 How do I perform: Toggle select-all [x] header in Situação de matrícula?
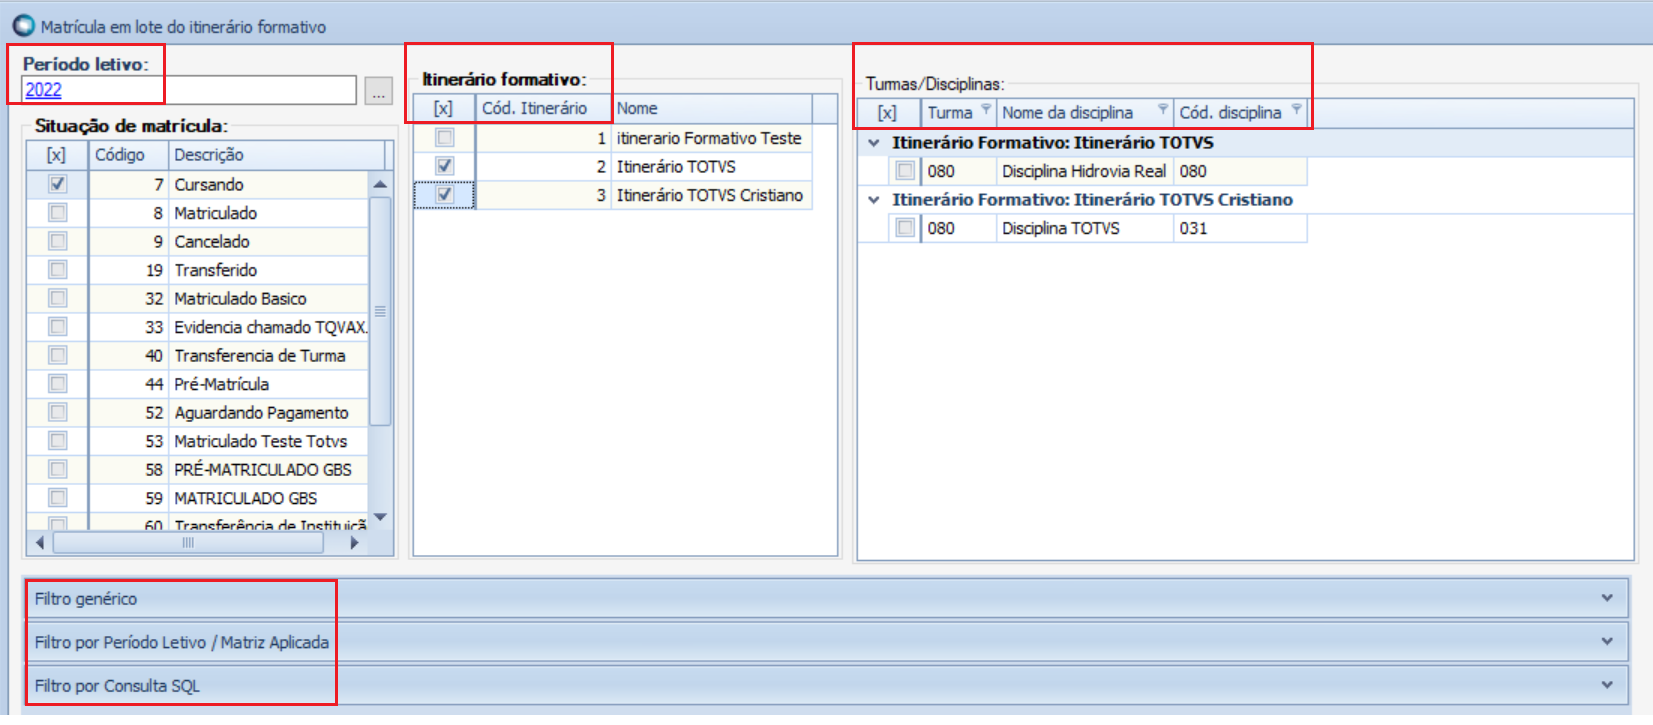[56, 155]
